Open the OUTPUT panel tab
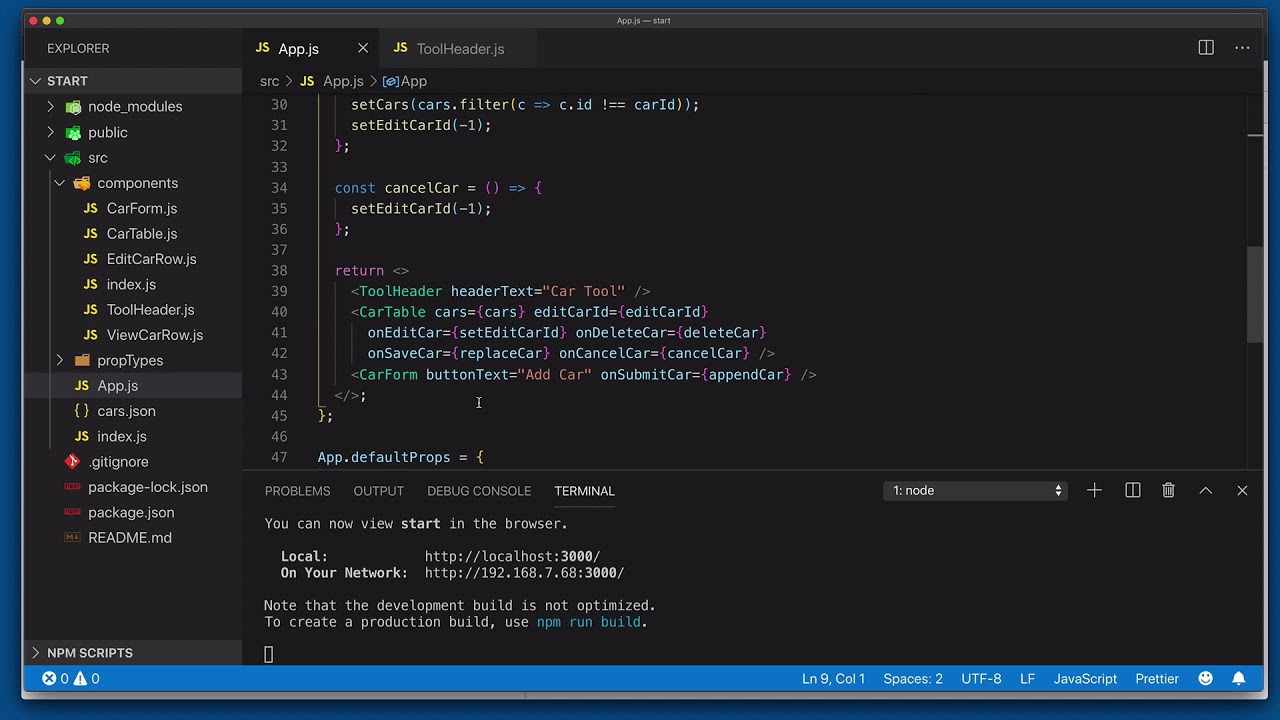1280x720 pixels. 378,491
